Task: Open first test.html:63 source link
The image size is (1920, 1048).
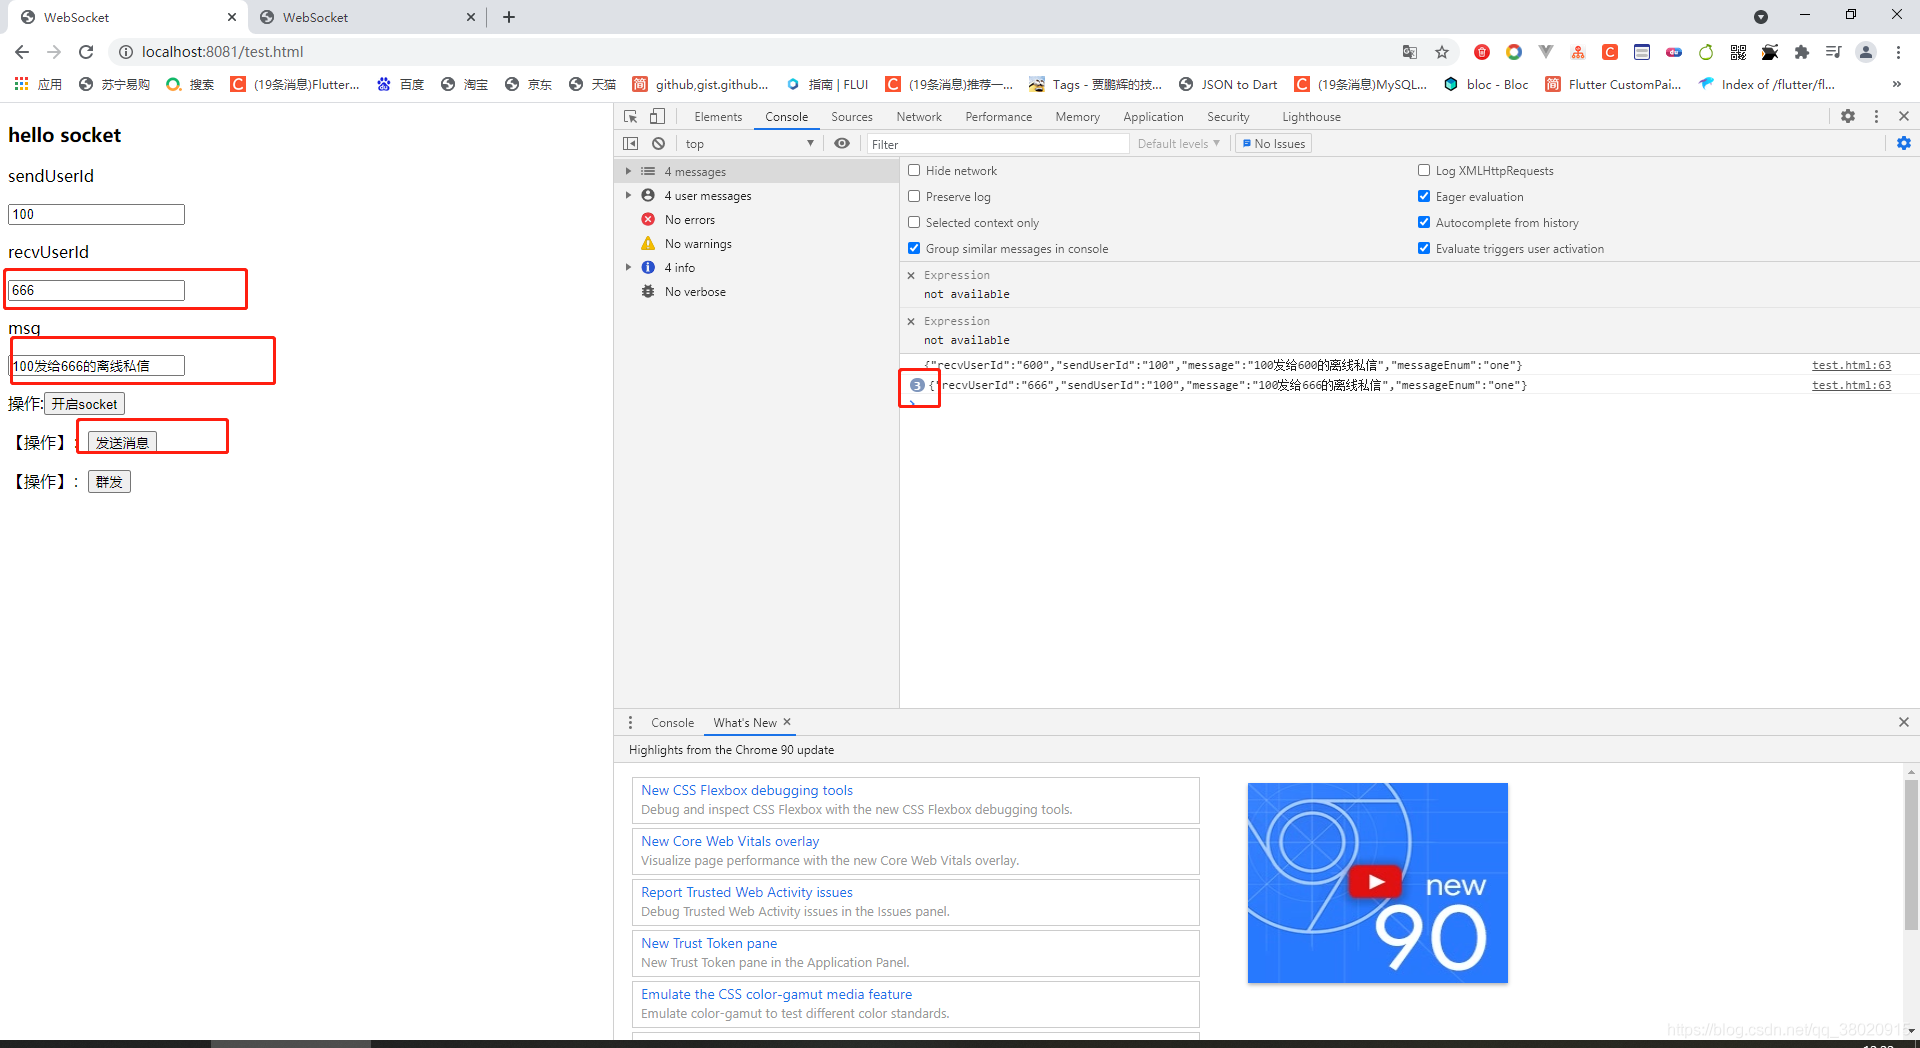Action: (x=1851, y=365)
